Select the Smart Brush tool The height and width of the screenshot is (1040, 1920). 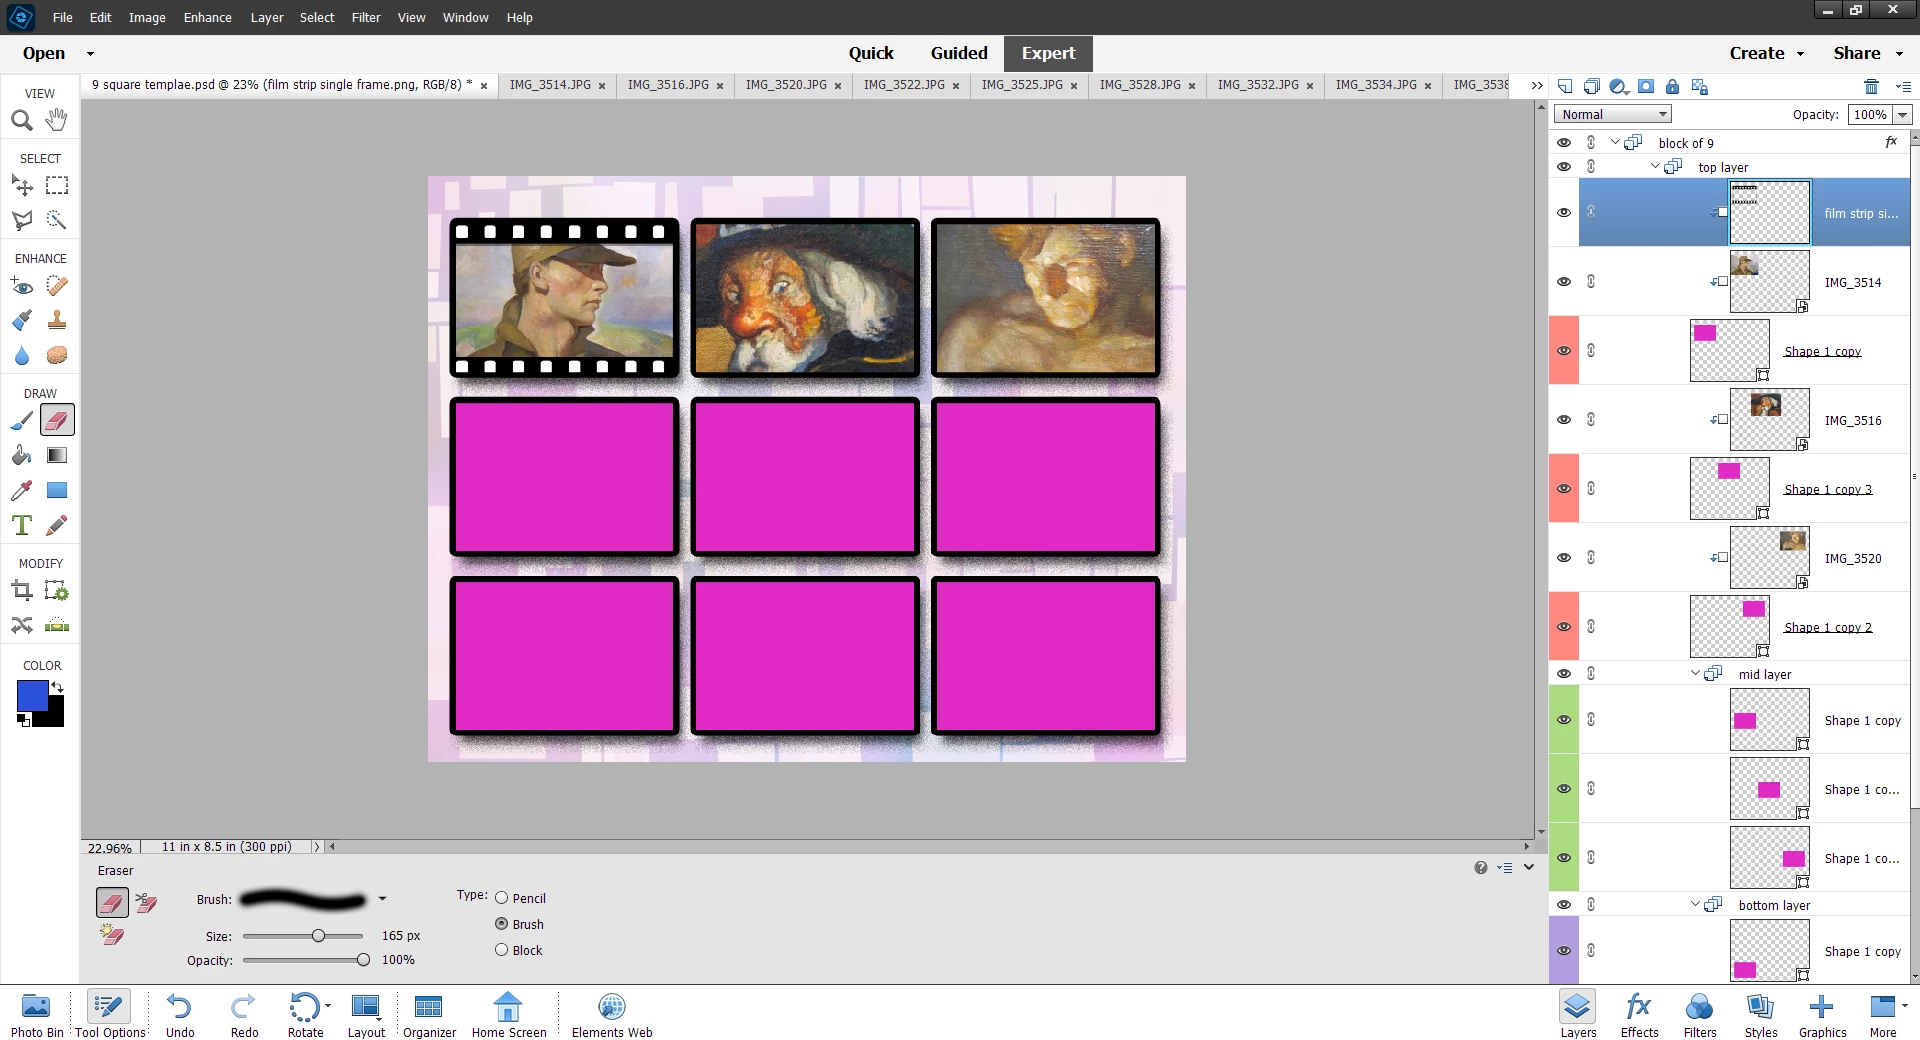click(22, 320)
